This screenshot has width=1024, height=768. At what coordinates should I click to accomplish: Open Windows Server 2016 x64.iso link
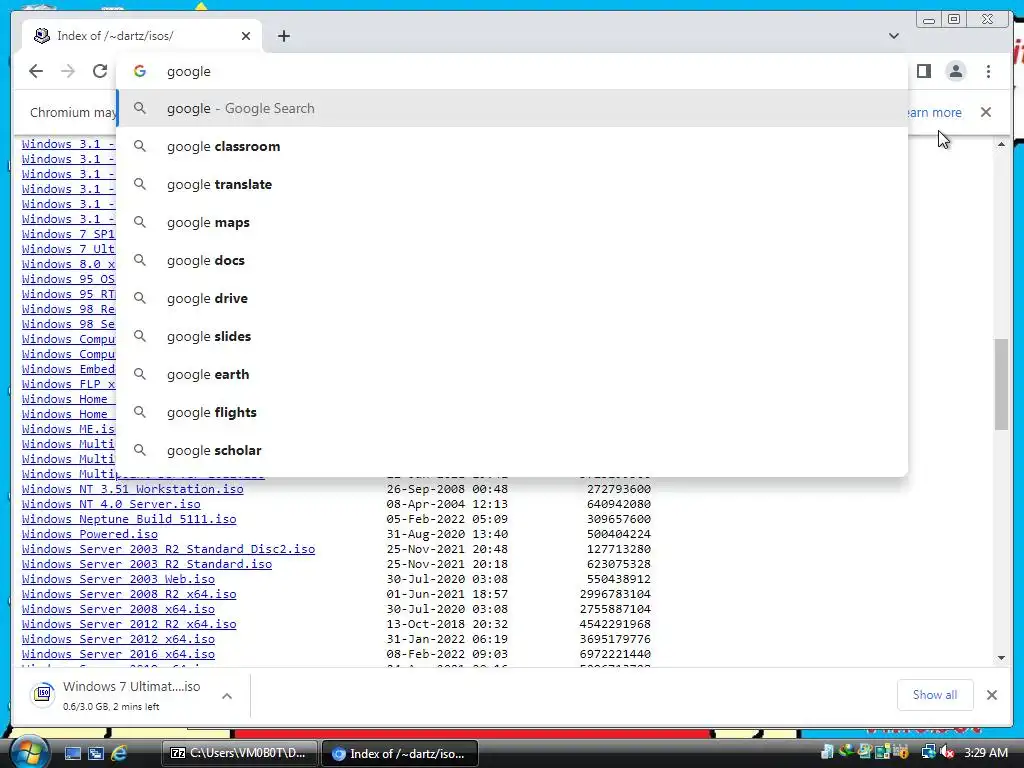[118, 654]
